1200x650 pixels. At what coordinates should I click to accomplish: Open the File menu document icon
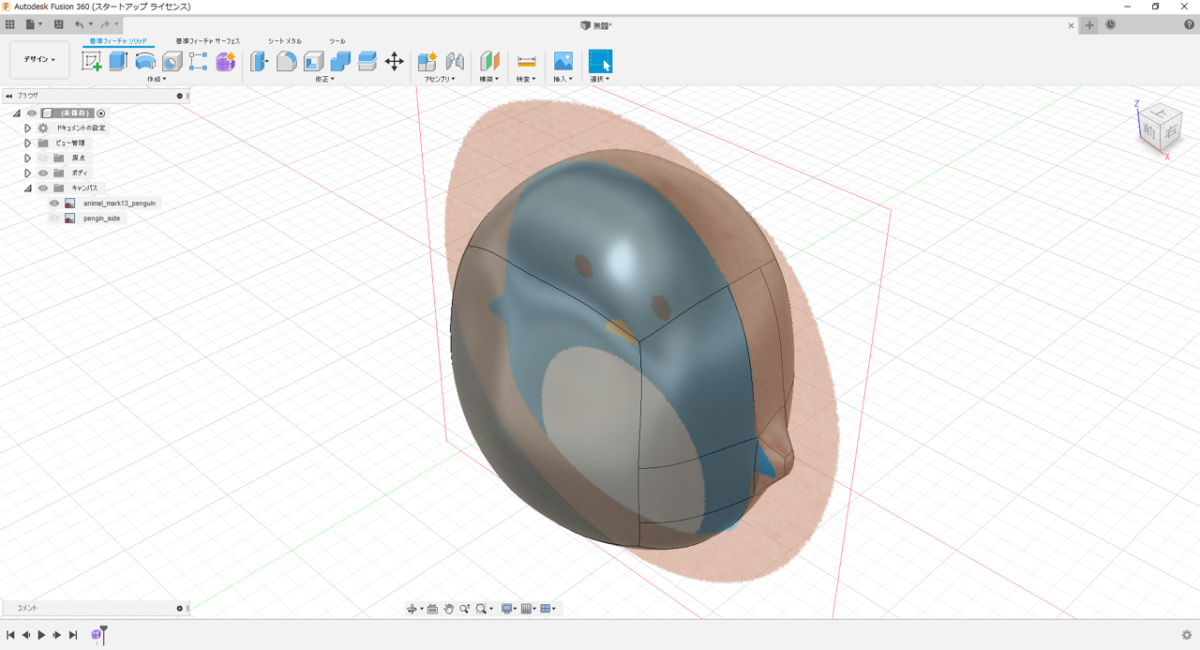pos(32,24)
